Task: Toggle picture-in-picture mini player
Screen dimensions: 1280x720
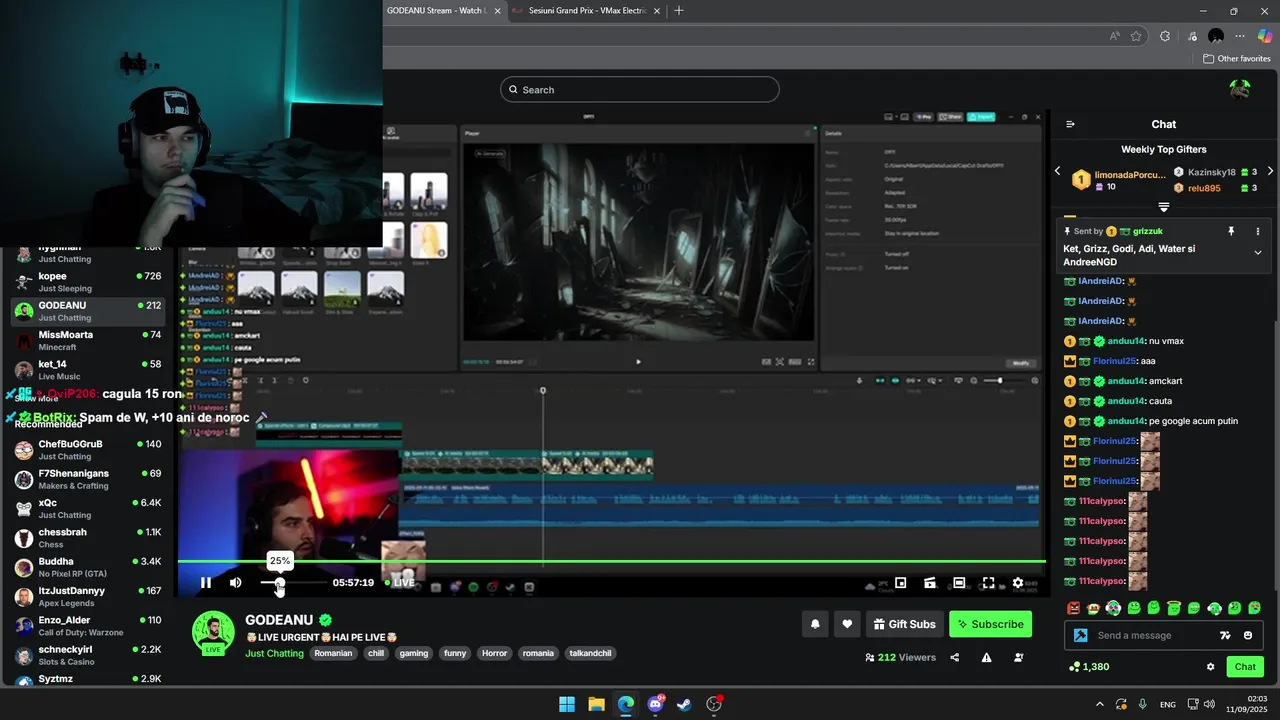Action: (900, 583)
